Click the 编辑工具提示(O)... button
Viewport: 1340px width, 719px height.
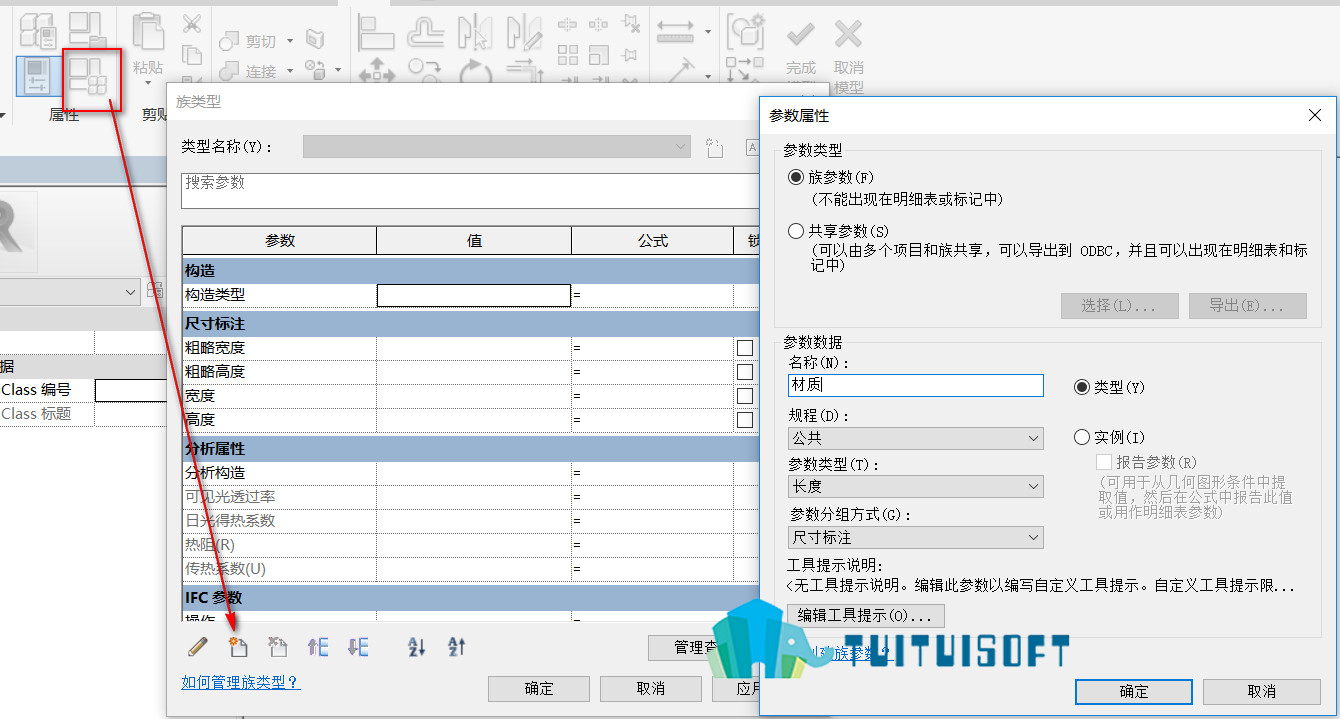coord(866,615)
